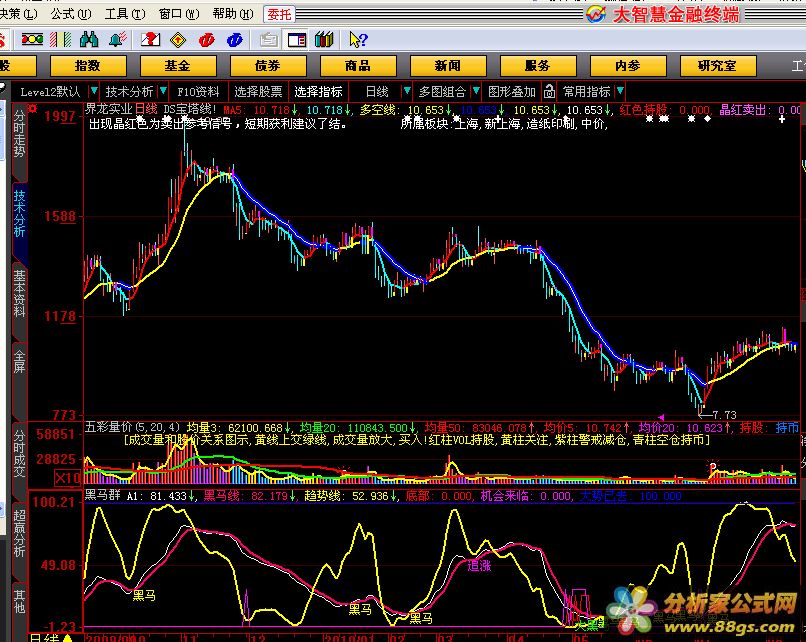The width and height of the screenshot is (806, 642).
Task: Click the red gear icon at chart corner
Action: (x=33, y=108)
